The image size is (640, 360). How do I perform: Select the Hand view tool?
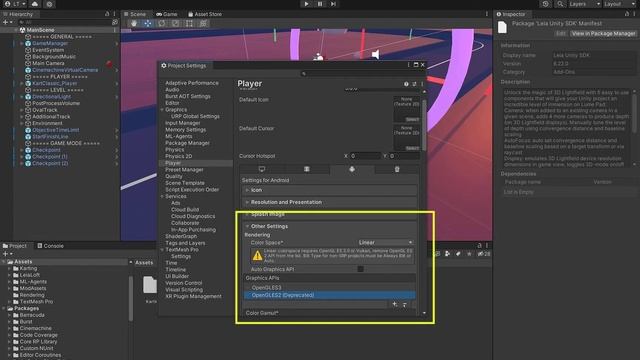click(134, 24)
